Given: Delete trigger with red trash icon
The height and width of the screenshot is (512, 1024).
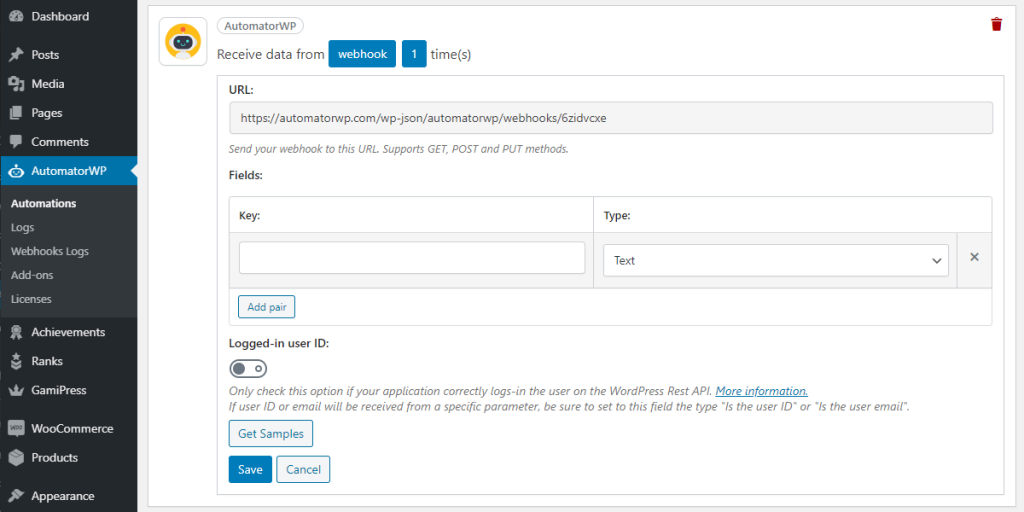Looking at the screenshot, I should [x=996, y=25].
